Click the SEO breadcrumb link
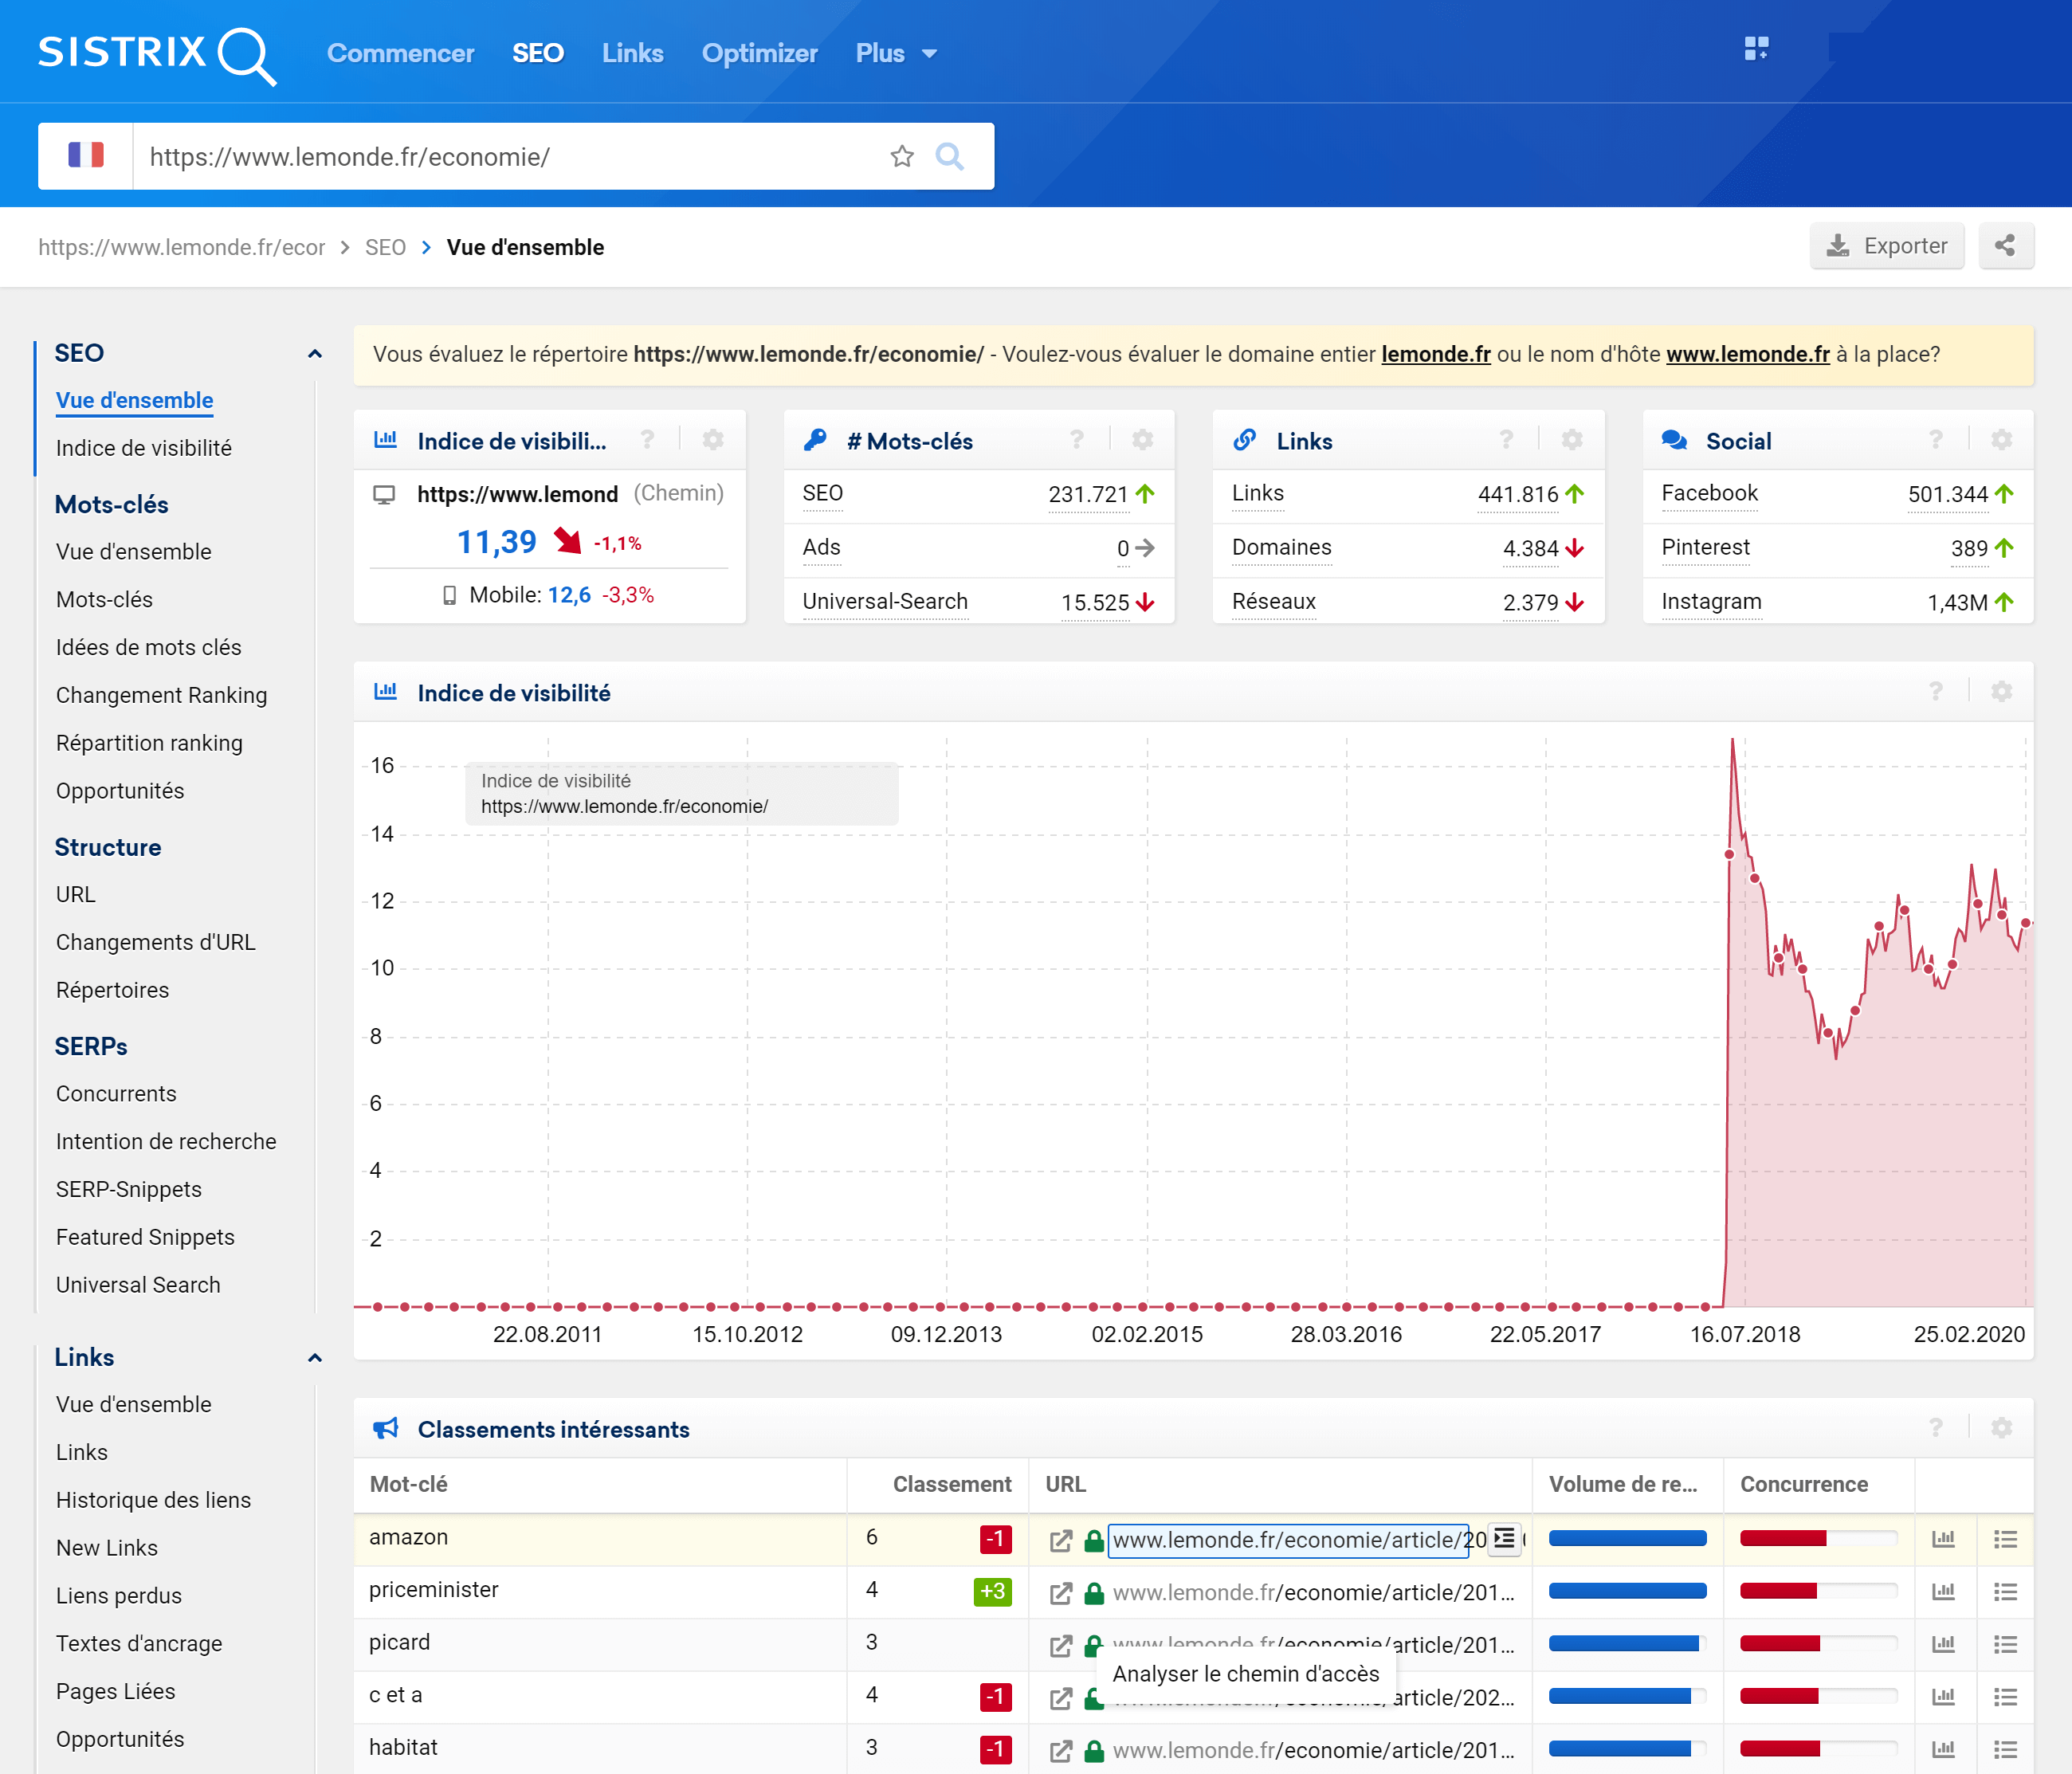Screen dimensions: 2072x1774 [x=385, y=247]
